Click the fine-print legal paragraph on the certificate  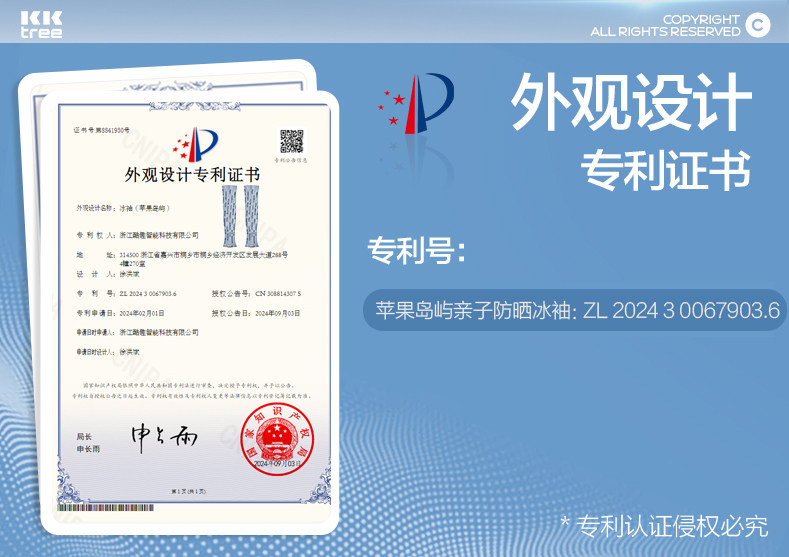pyautogui.click(x=191, y=391)
